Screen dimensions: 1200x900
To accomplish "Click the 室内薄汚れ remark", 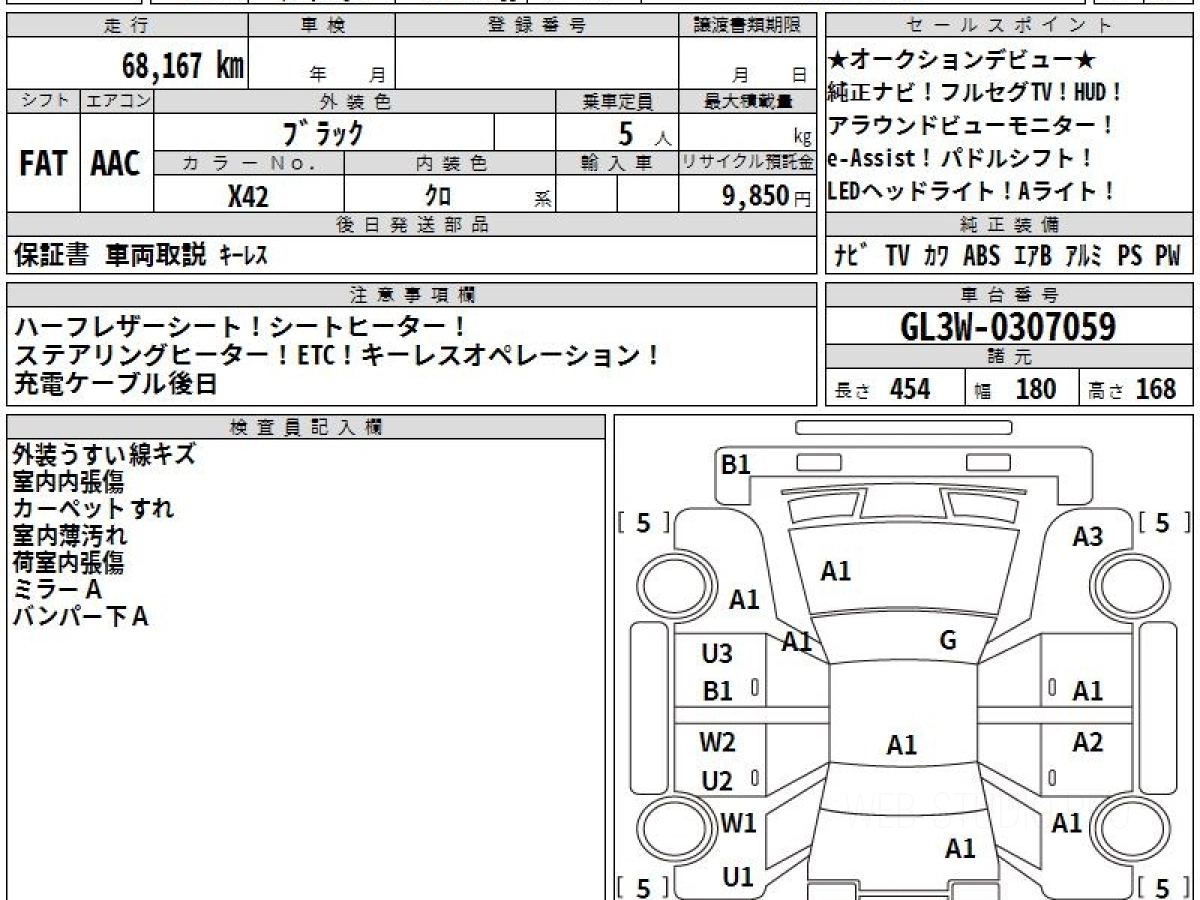I will 70,535.
